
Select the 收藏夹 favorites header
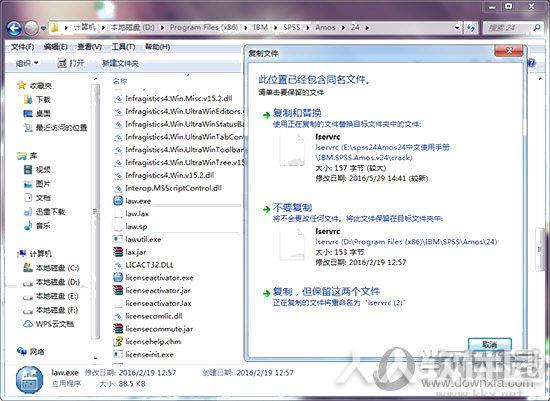(34, 86)
